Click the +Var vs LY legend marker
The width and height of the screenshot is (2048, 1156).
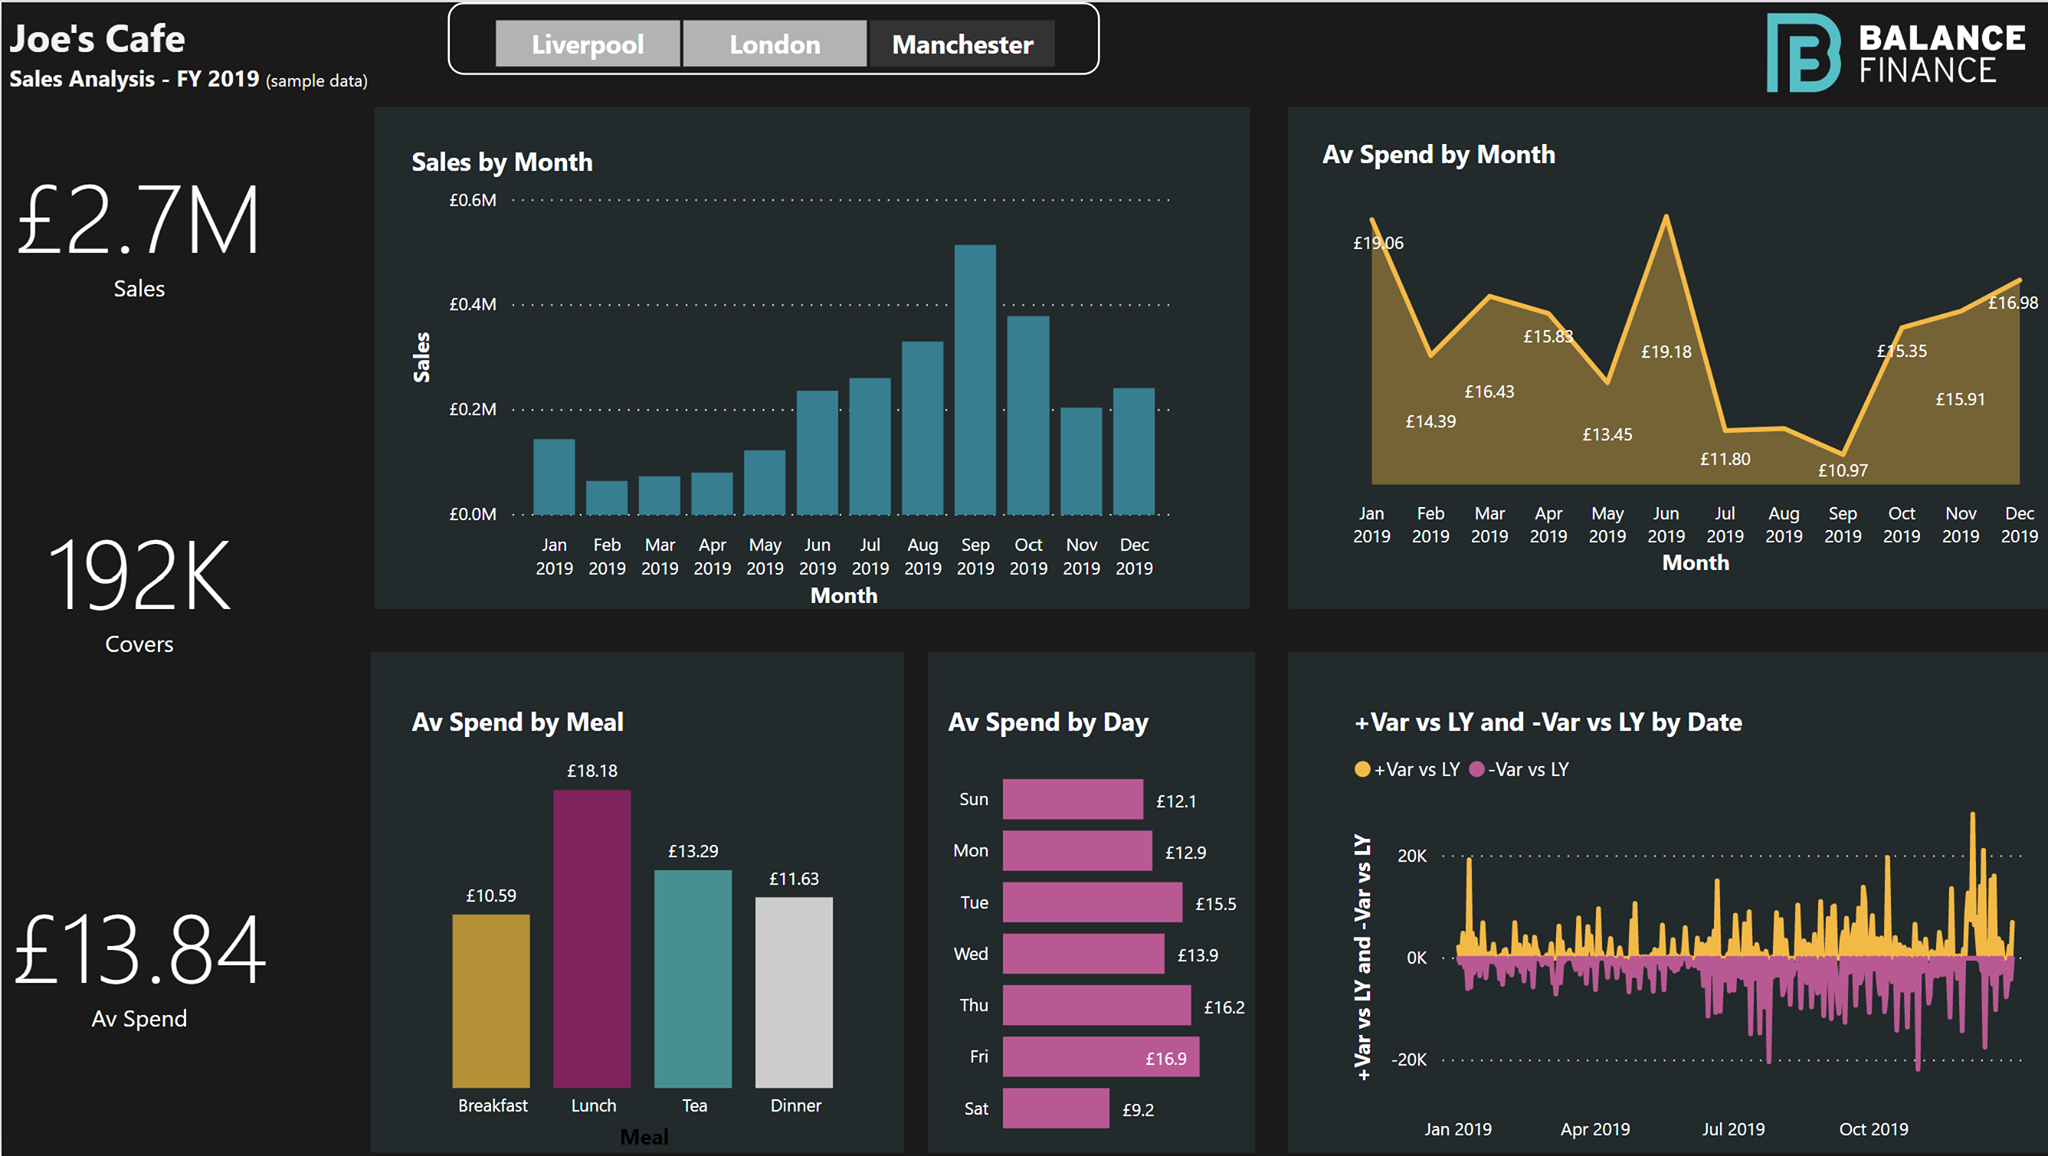[x=1362, y=769]
